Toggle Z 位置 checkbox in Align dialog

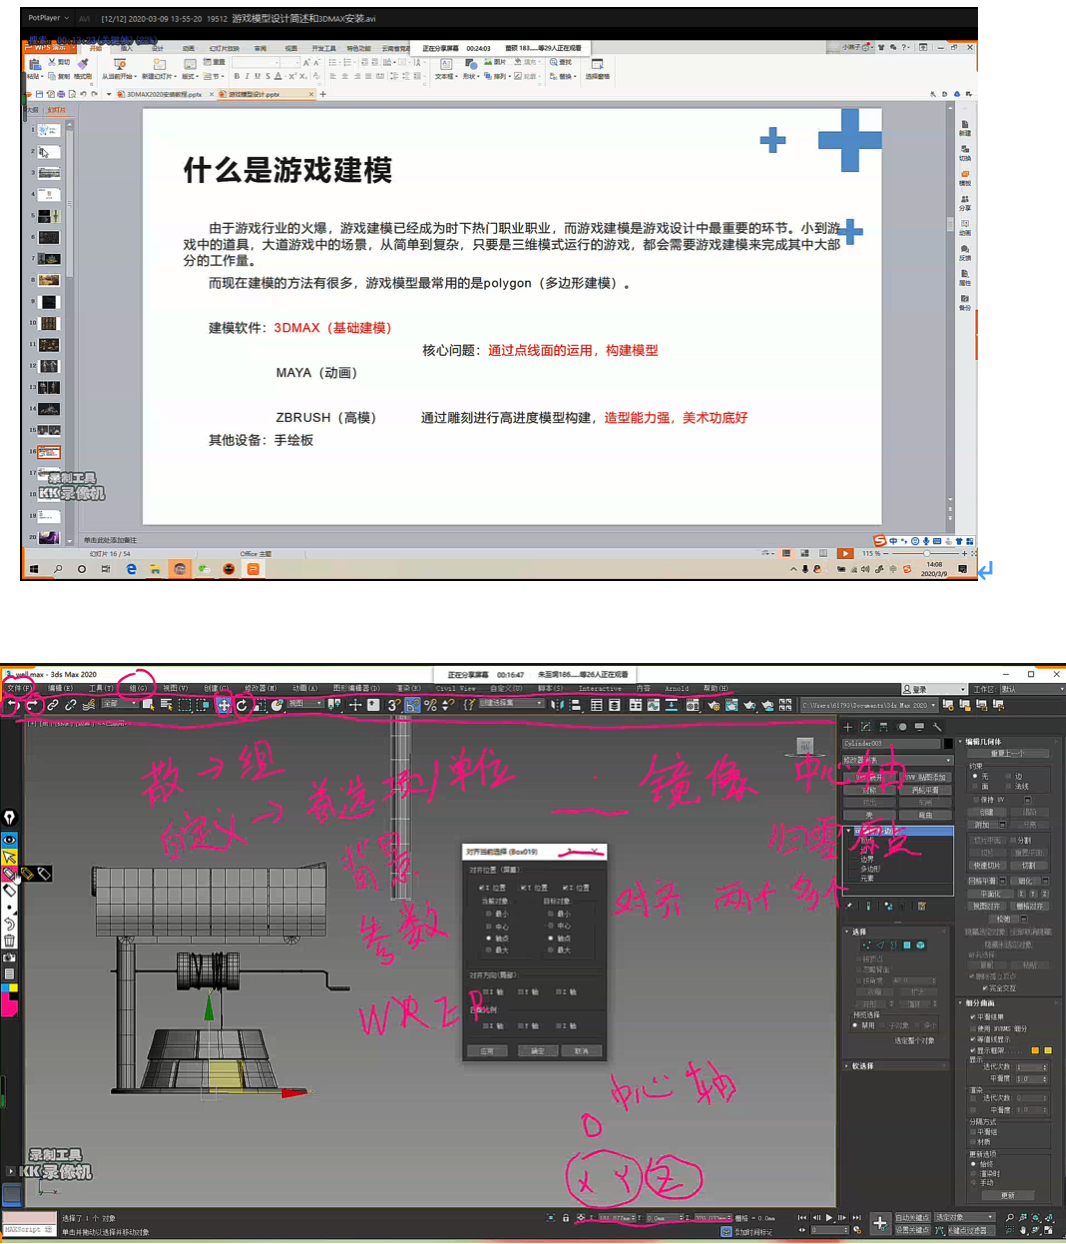point(575,888)
